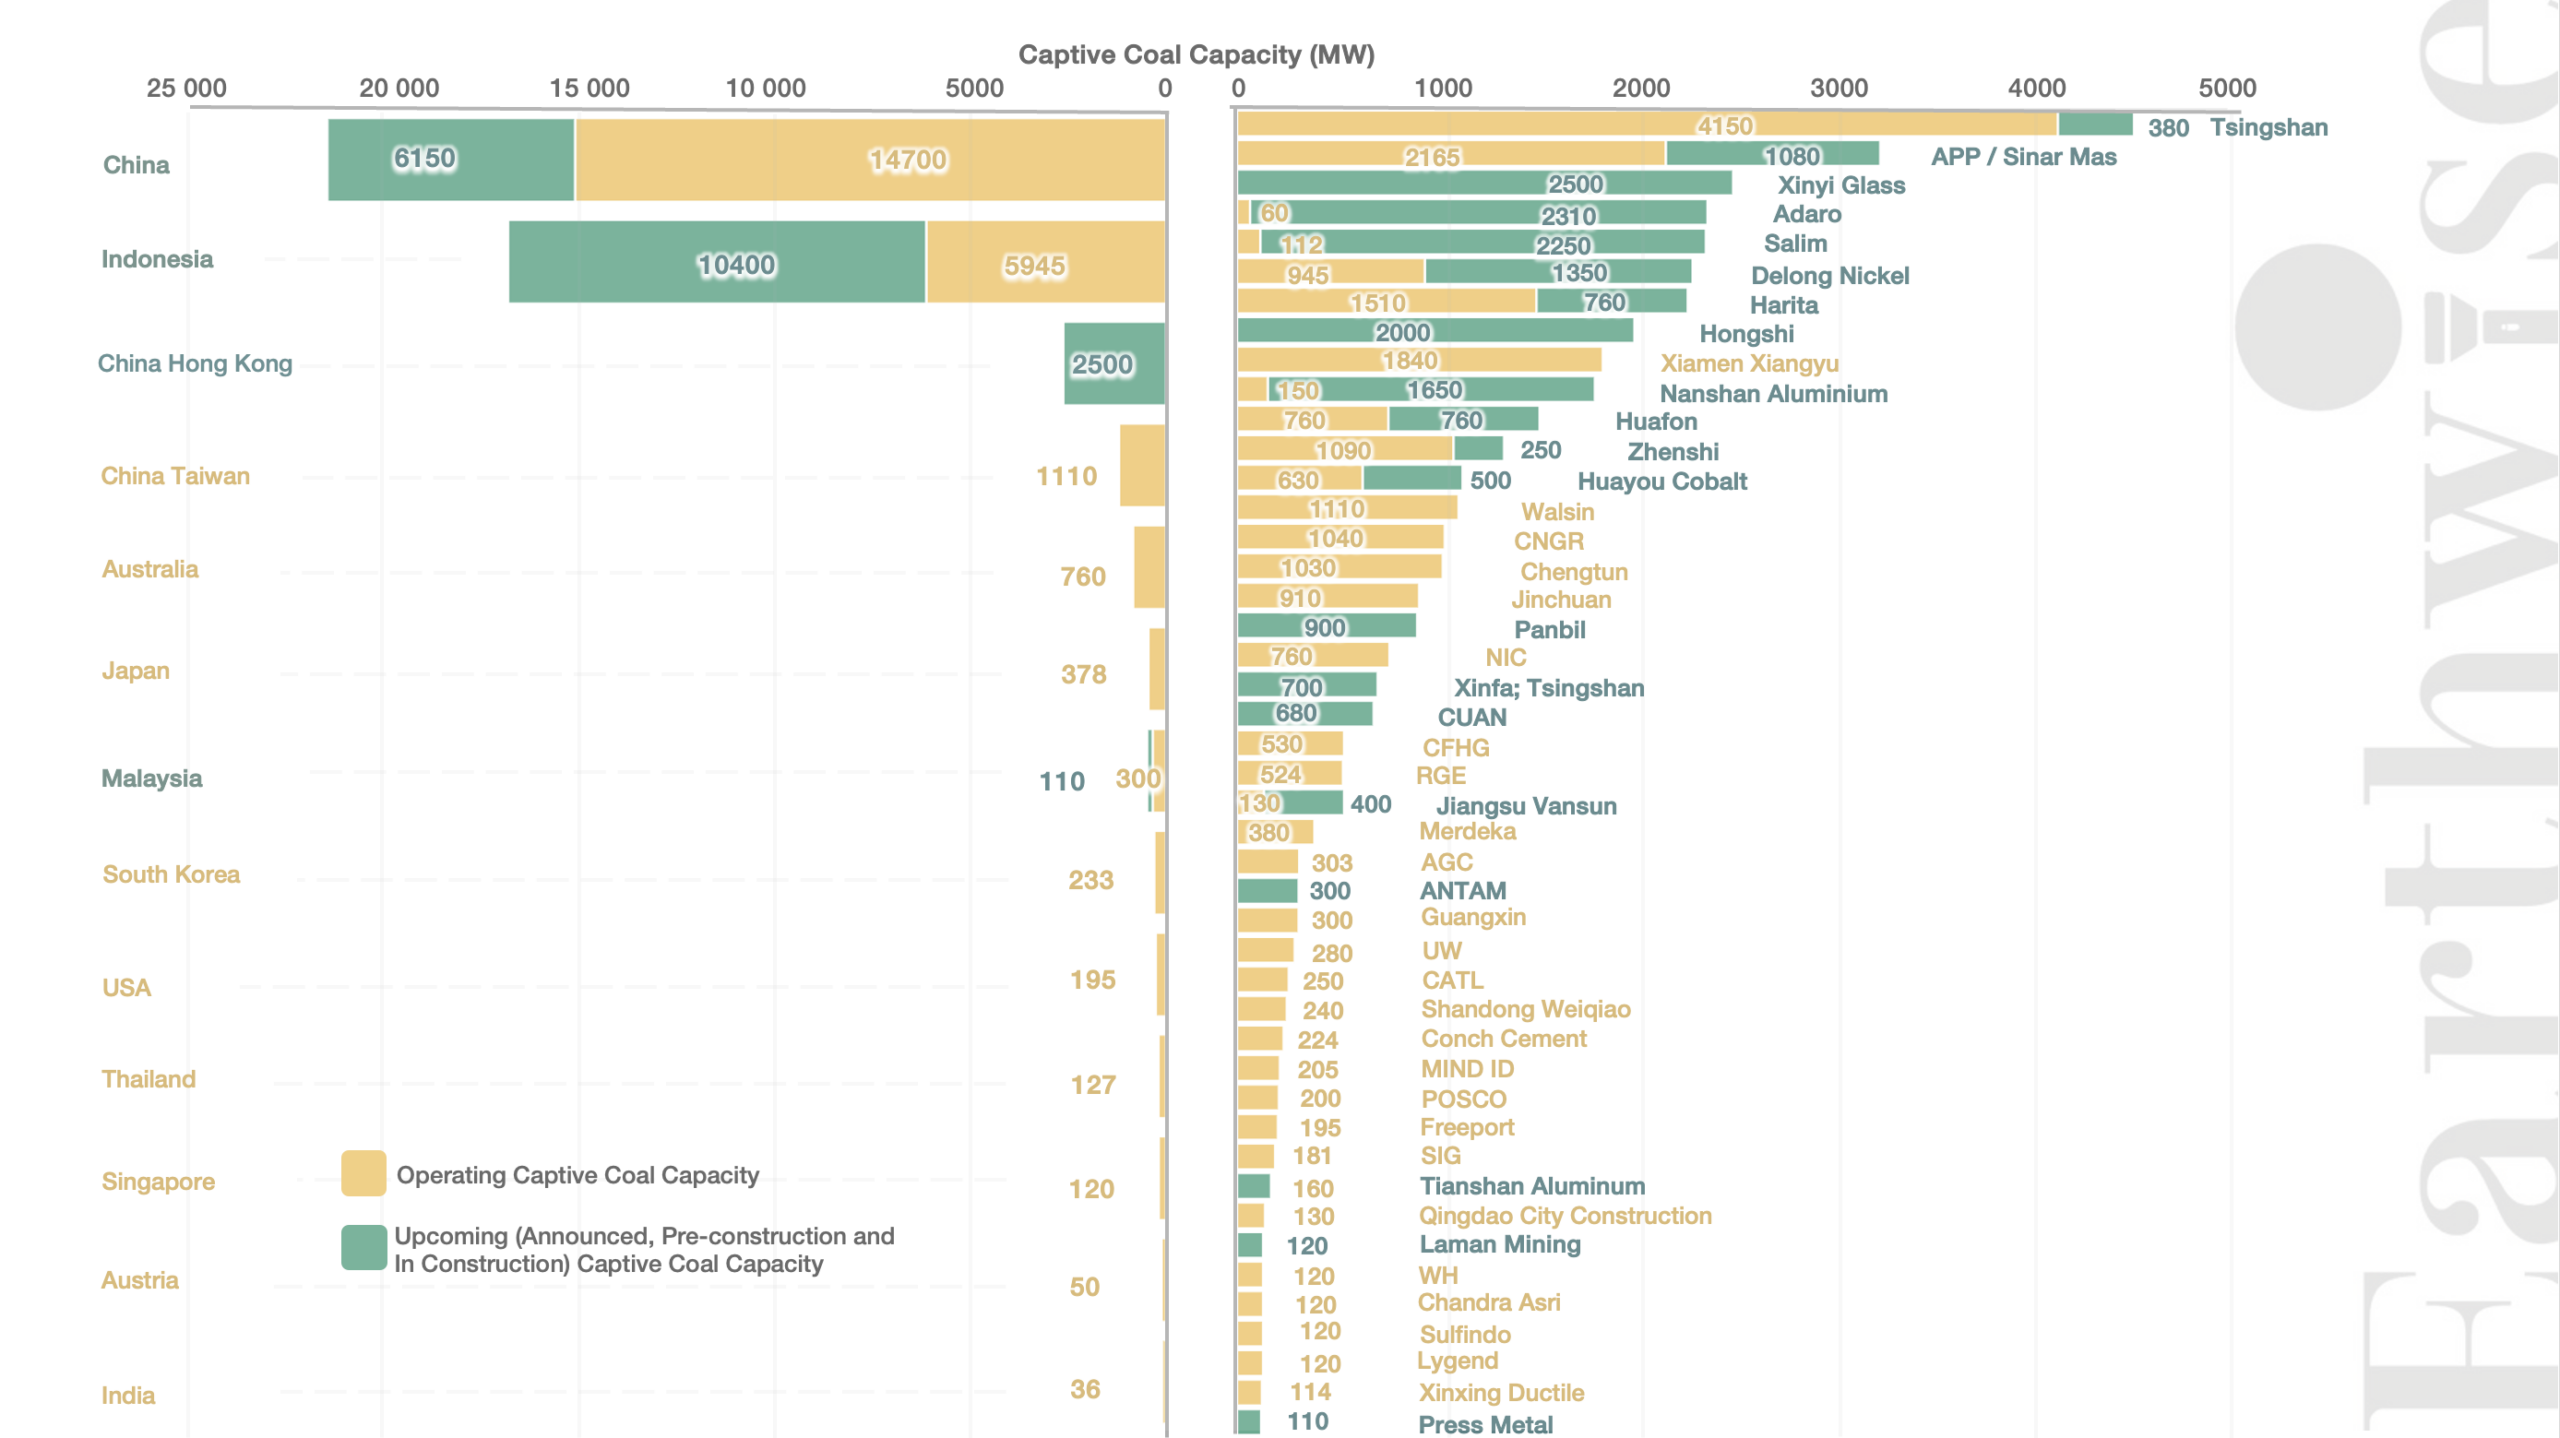Click Hongshi's green 2000 bar
This screenshot has width=2560, height=1438.
coord(1435,330)
